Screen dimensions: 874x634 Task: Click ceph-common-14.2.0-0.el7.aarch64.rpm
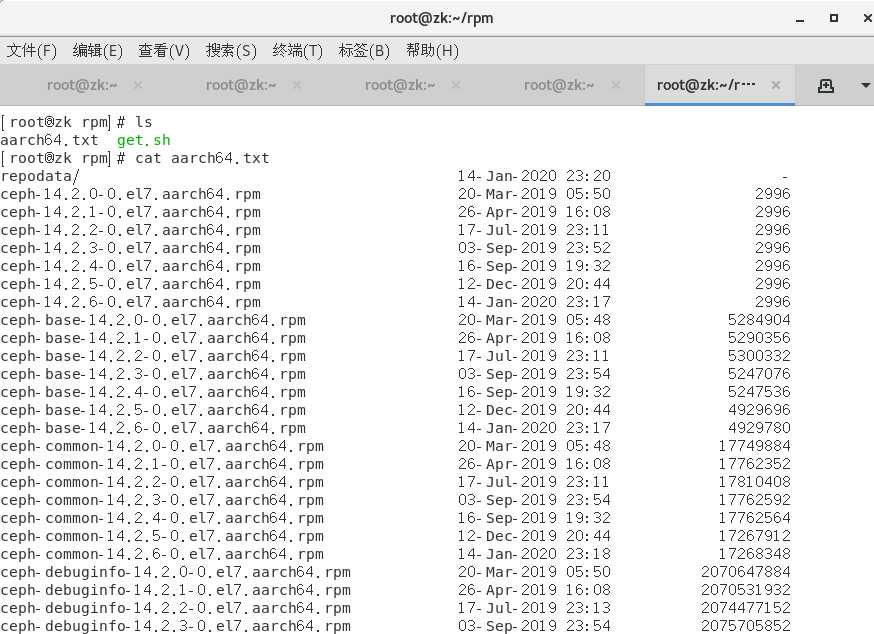coord(162,446)
